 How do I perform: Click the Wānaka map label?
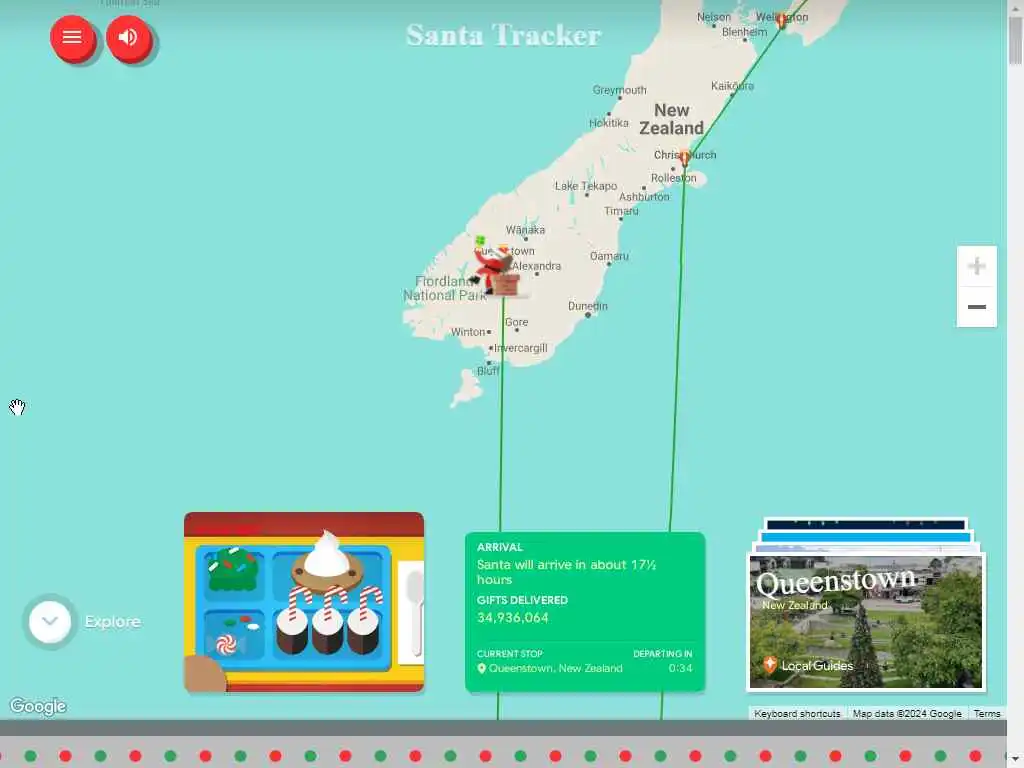pos(525,230)
